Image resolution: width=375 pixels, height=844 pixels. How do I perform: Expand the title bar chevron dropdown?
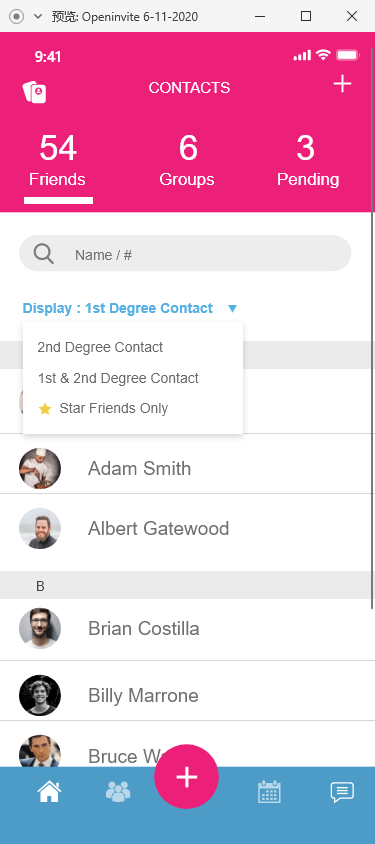click(x=38, y=17)
